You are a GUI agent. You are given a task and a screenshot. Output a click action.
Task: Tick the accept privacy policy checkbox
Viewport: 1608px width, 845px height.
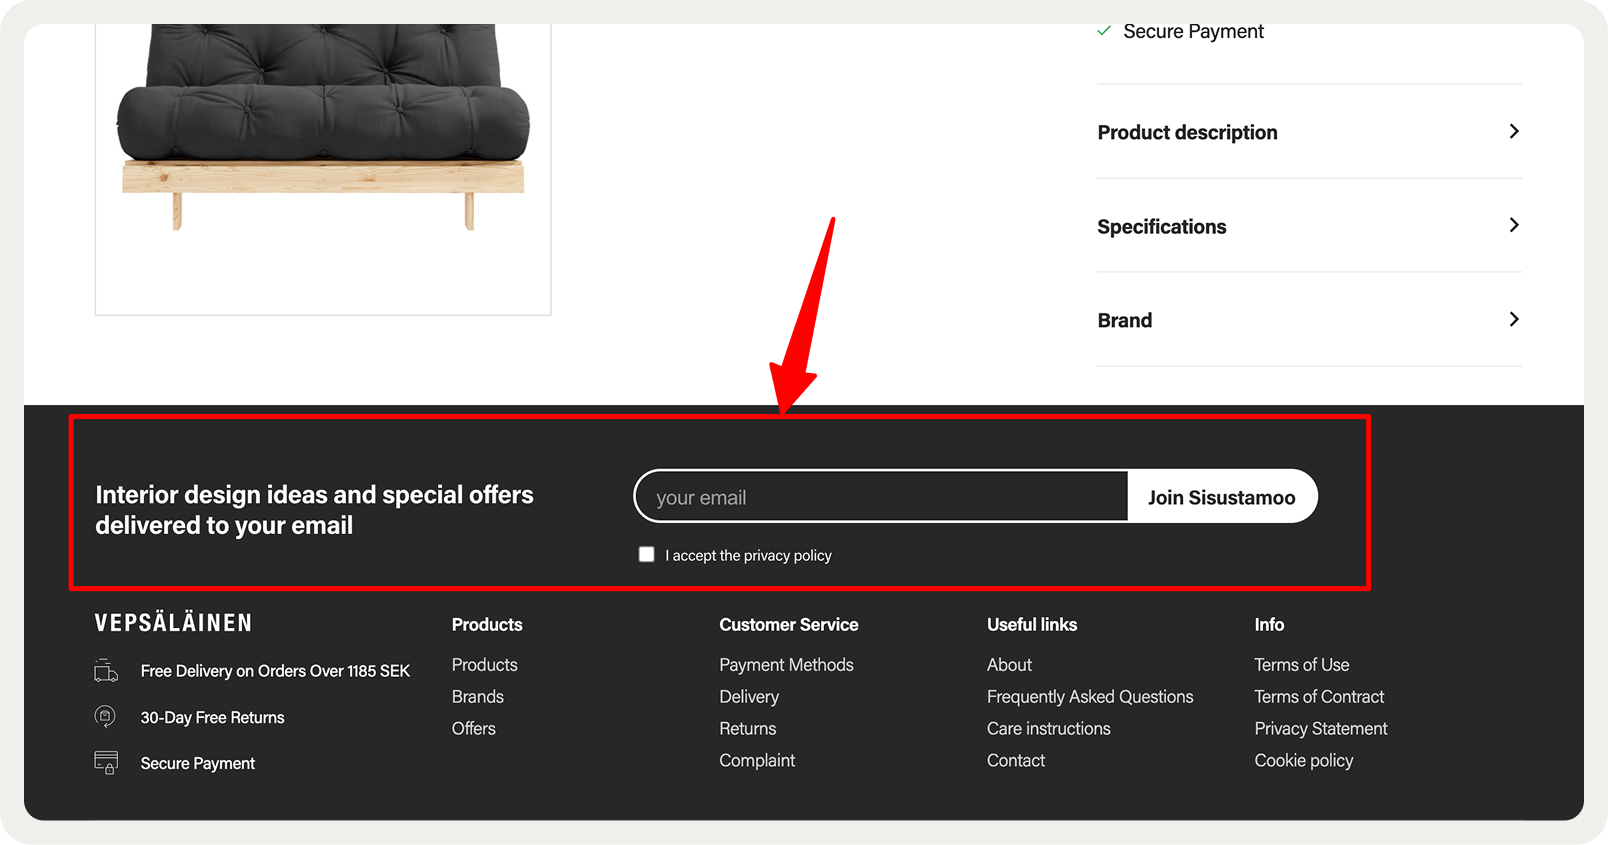tap(647, 554)
